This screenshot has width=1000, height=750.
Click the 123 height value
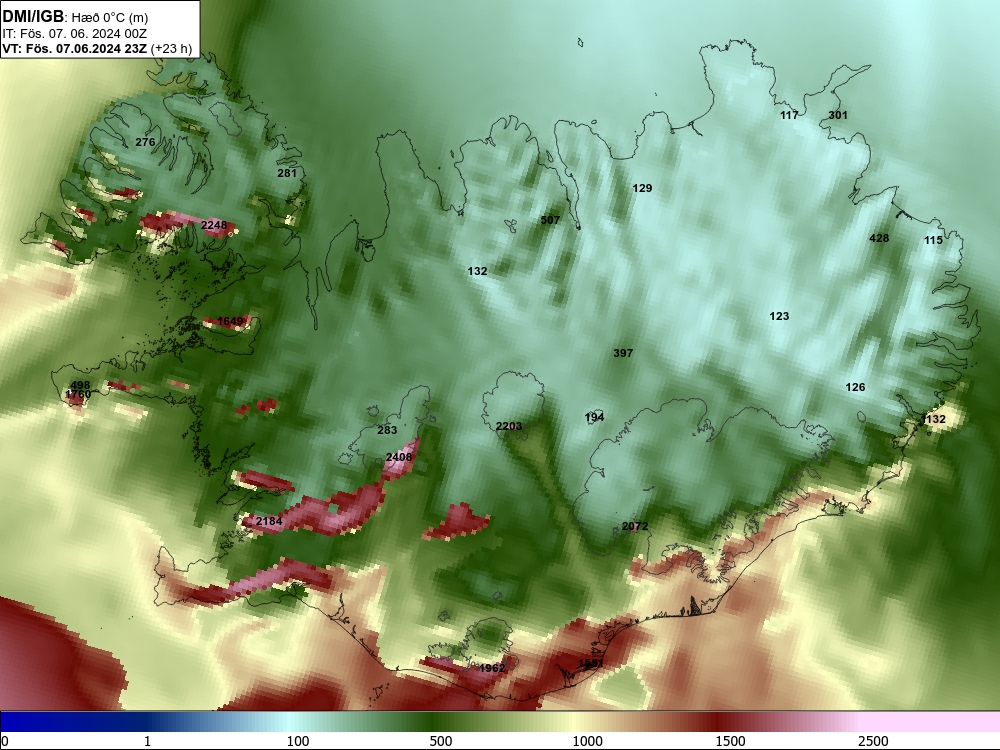pos(779,316)
